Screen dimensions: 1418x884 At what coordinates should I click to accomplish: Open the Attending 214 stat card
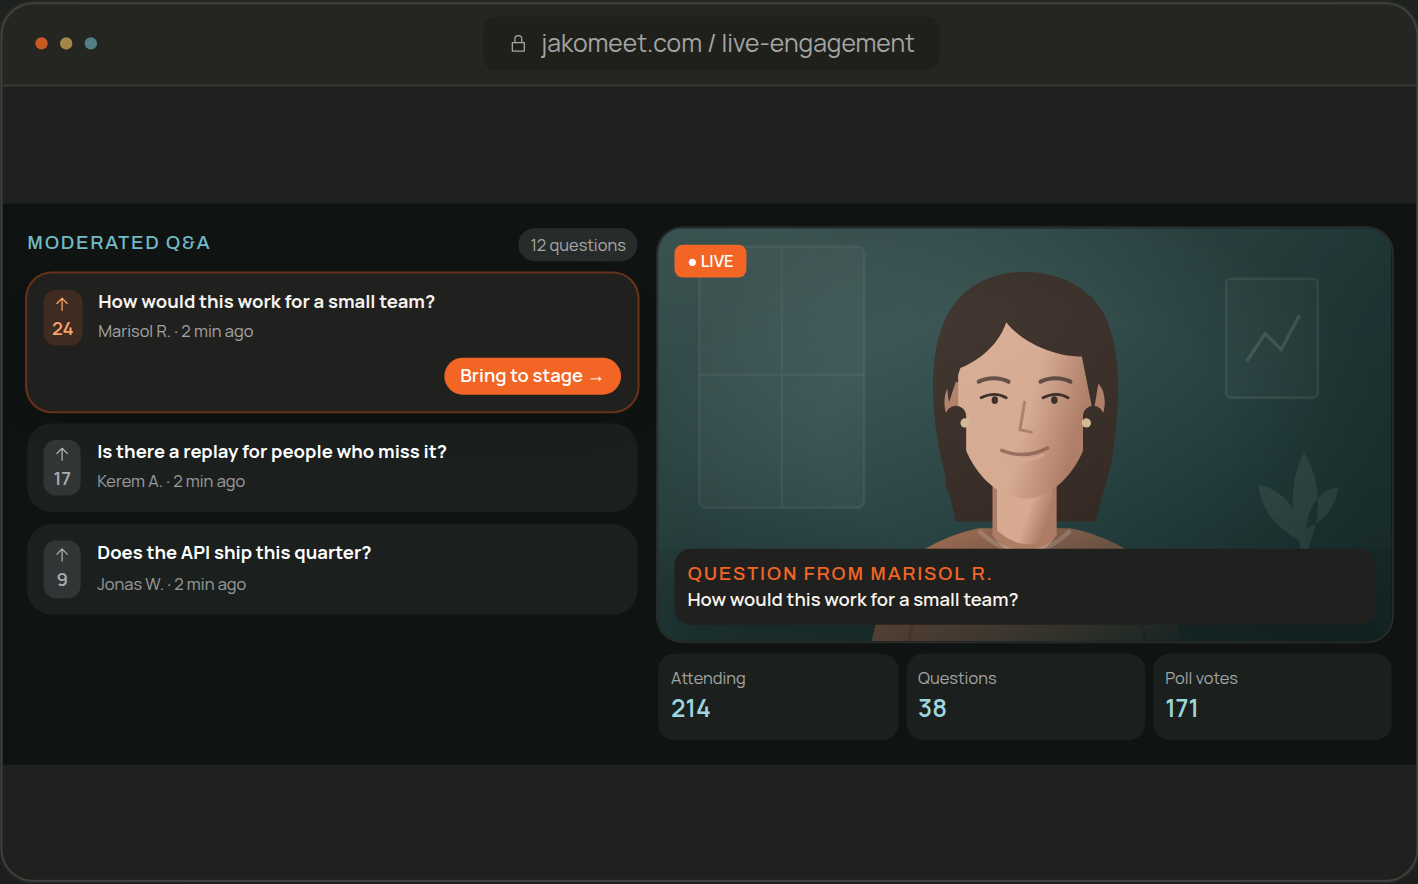778,697
